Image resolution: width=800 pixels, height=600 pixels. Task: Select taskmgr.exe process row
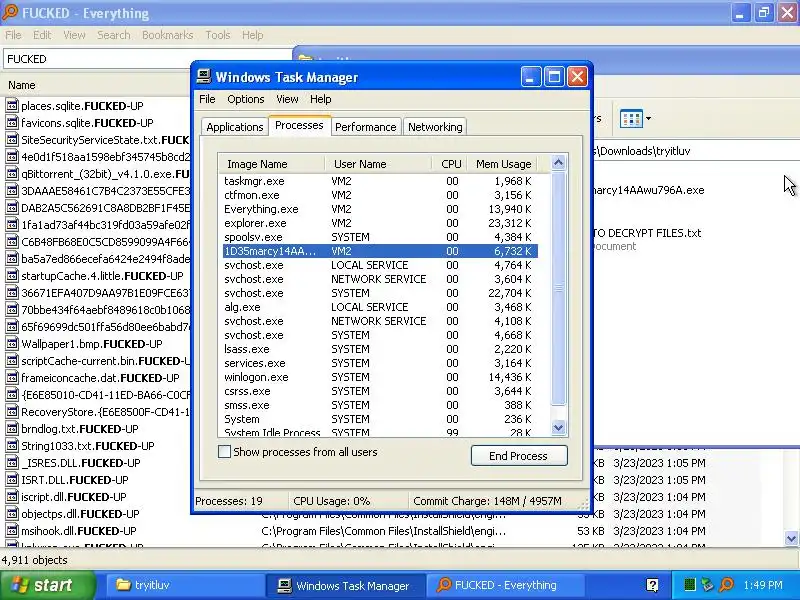(x=380, y=181)
